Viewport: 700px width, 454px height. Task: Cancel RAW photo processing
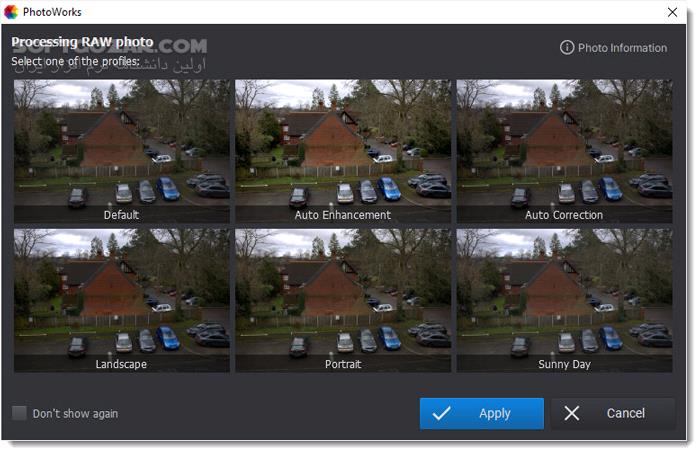[613, 413]
